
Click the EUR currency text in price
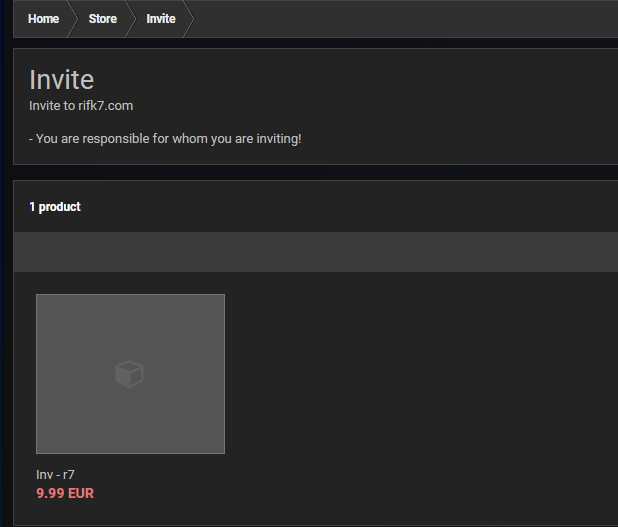(x=81, y=493)
